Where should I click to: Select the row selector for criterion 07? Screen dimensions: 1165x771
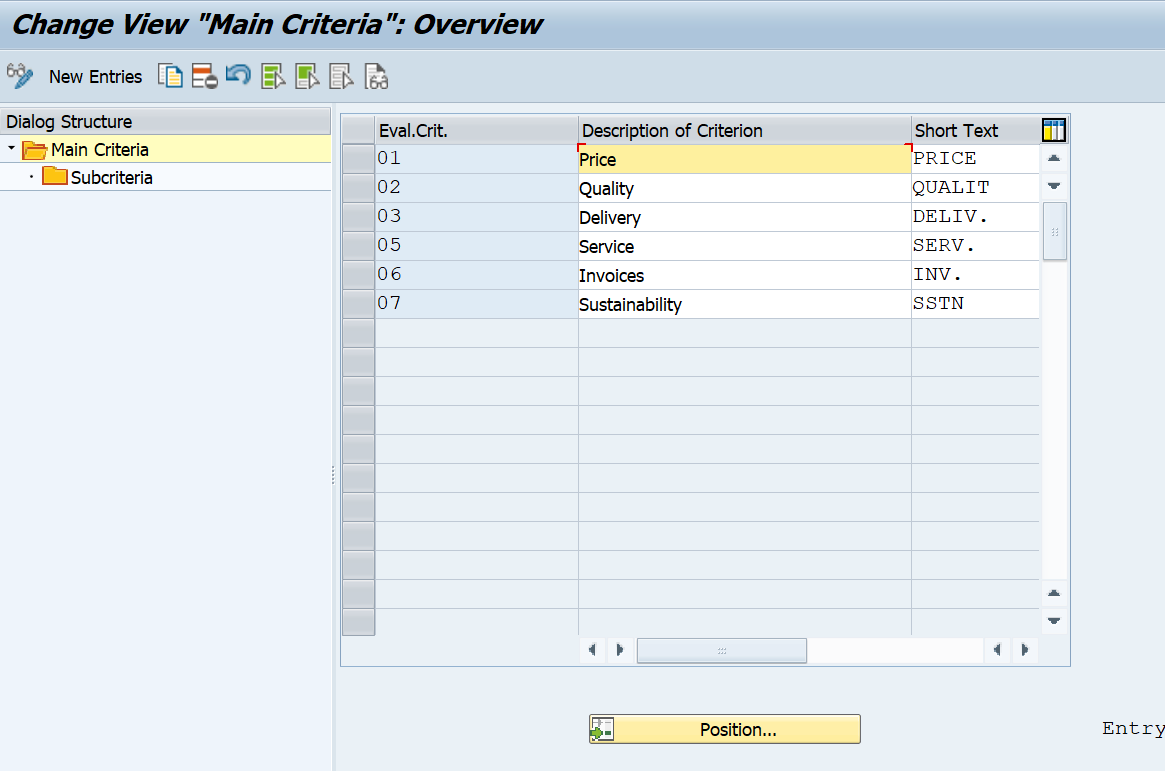tap(358, 304)
